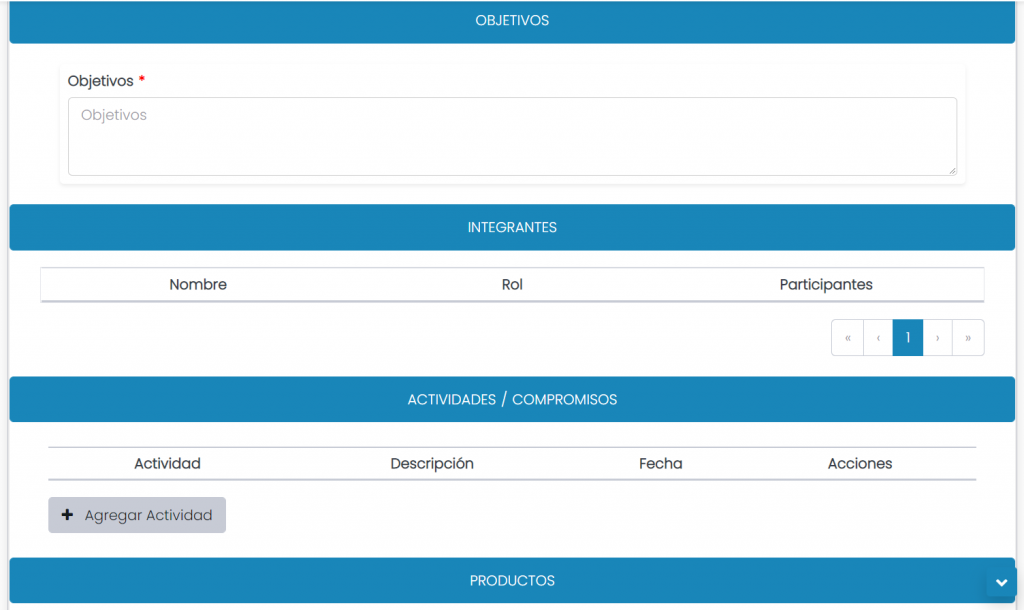Toggle the ACTIVIDADES / COMPROMISOS section header
Image resolution: width=1024 pixels, height=610 pixels.
(x=512, y=400)
